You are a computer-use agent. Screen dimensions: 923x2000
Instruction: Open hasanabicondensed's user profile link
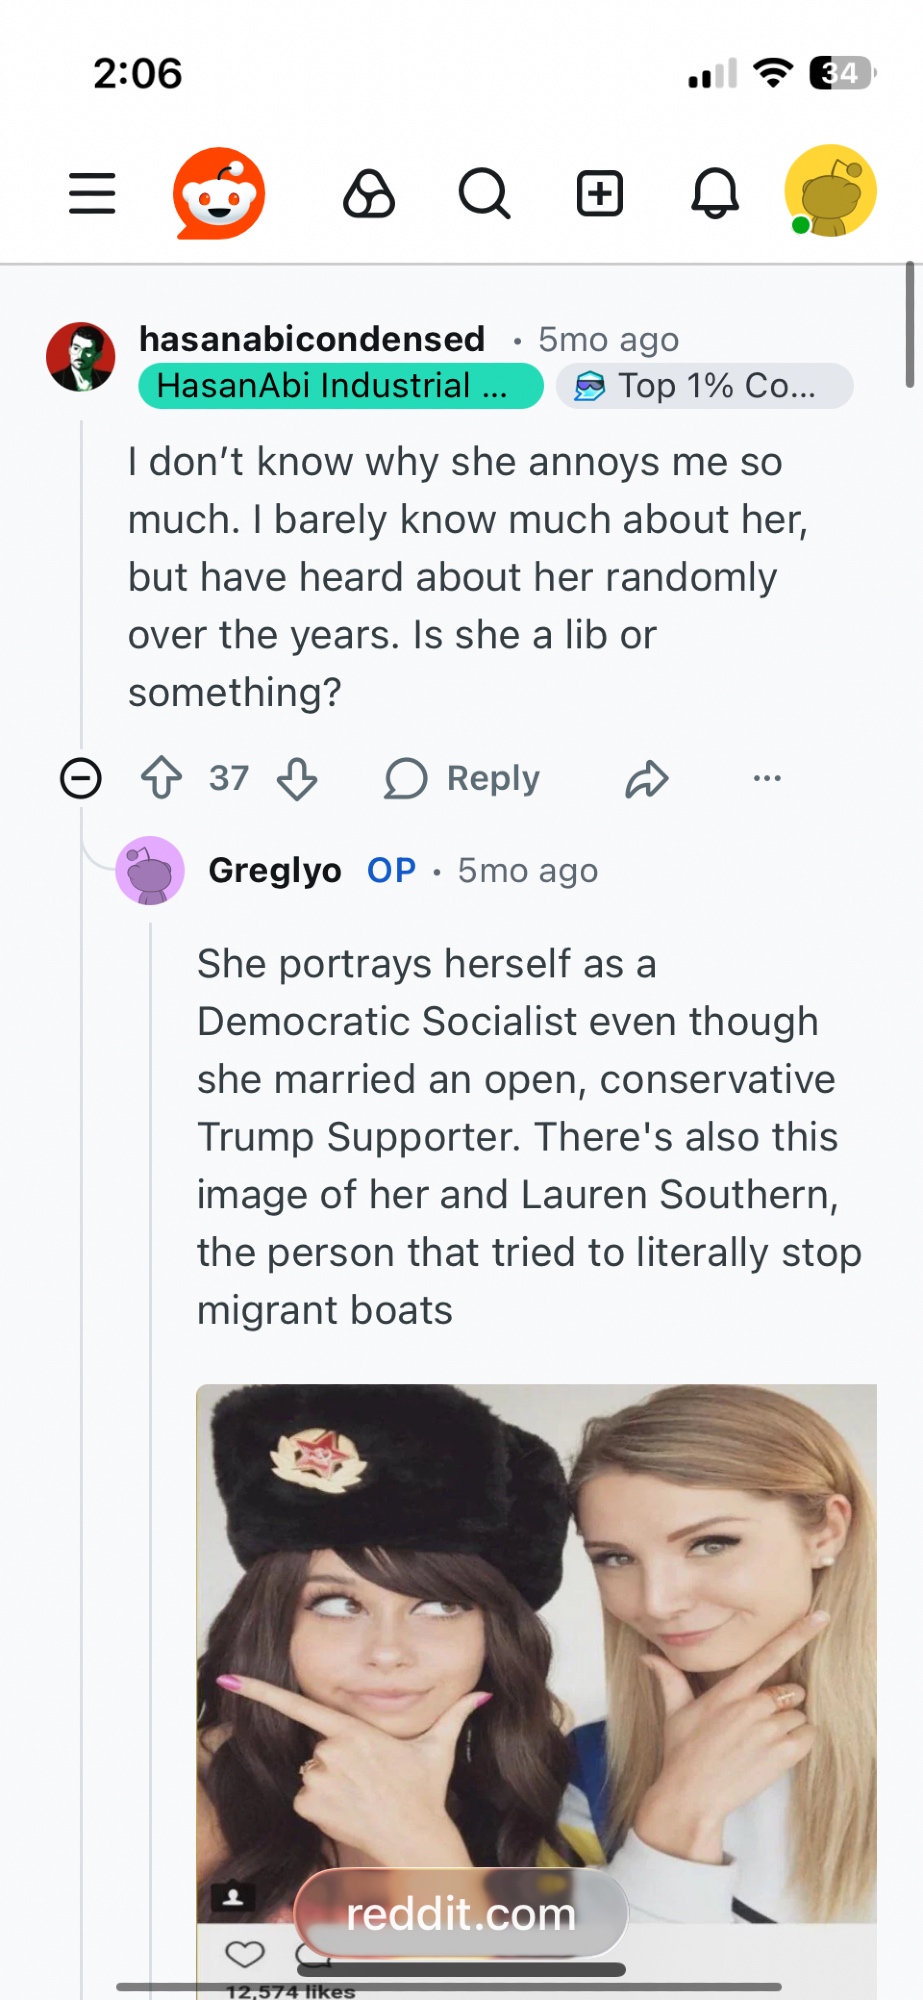click(x=312, y=339)
